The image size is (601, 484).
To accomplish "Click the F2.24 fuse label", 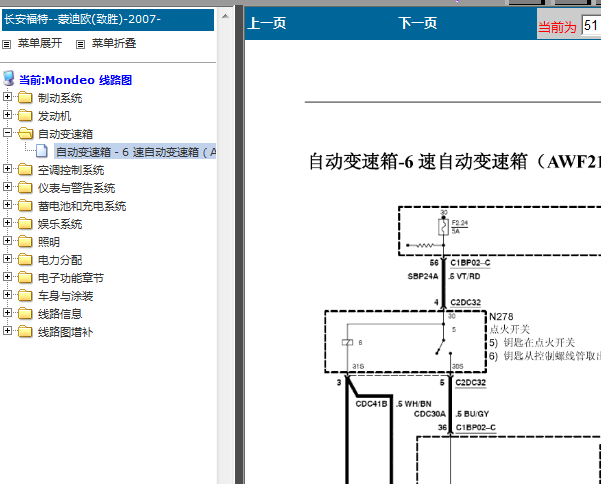I will click(460, 223).
